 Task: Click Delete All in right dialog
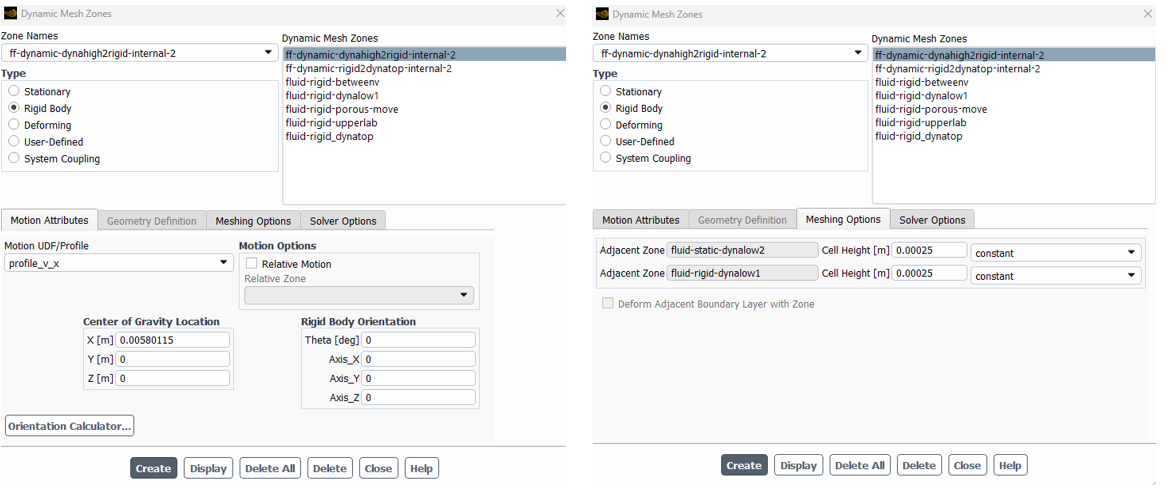(x=860, y=465)
